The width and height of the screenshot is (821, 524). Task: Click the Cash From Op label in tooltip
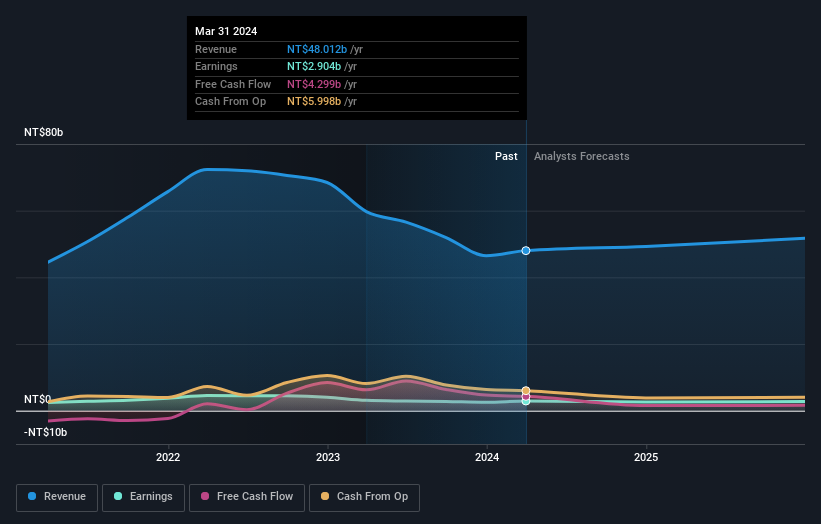coord(230,102)
